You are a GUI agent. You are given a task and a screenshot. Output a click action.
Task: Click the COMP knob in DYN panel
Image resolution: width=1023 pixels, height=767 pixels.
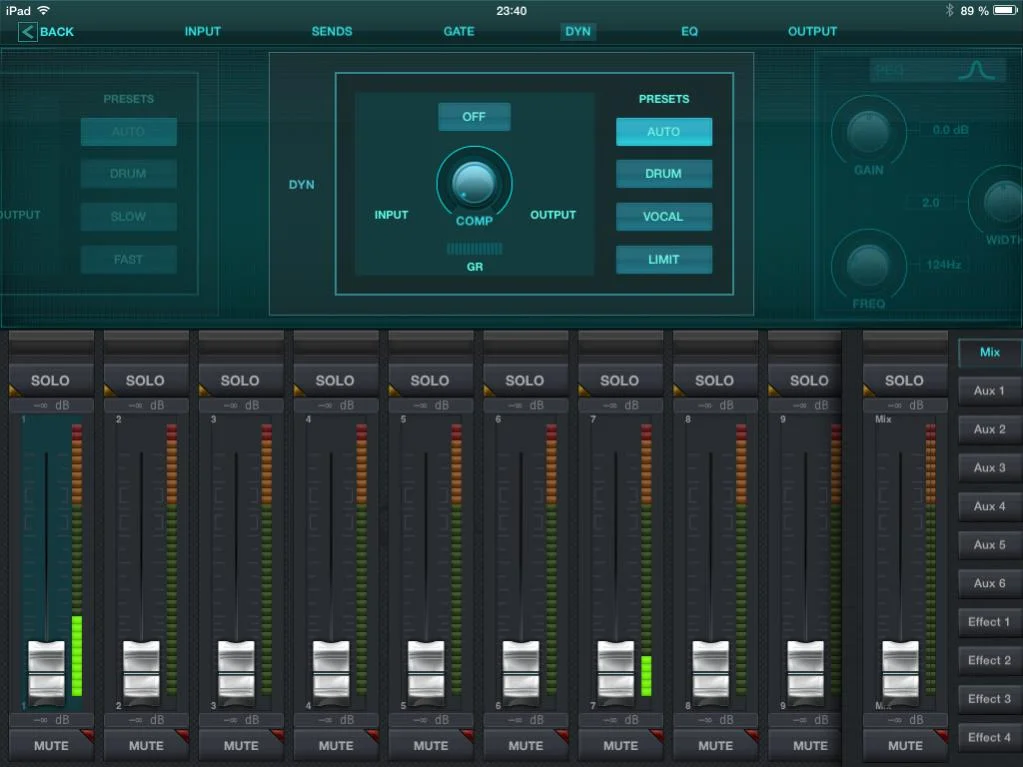tap(473, 182)
